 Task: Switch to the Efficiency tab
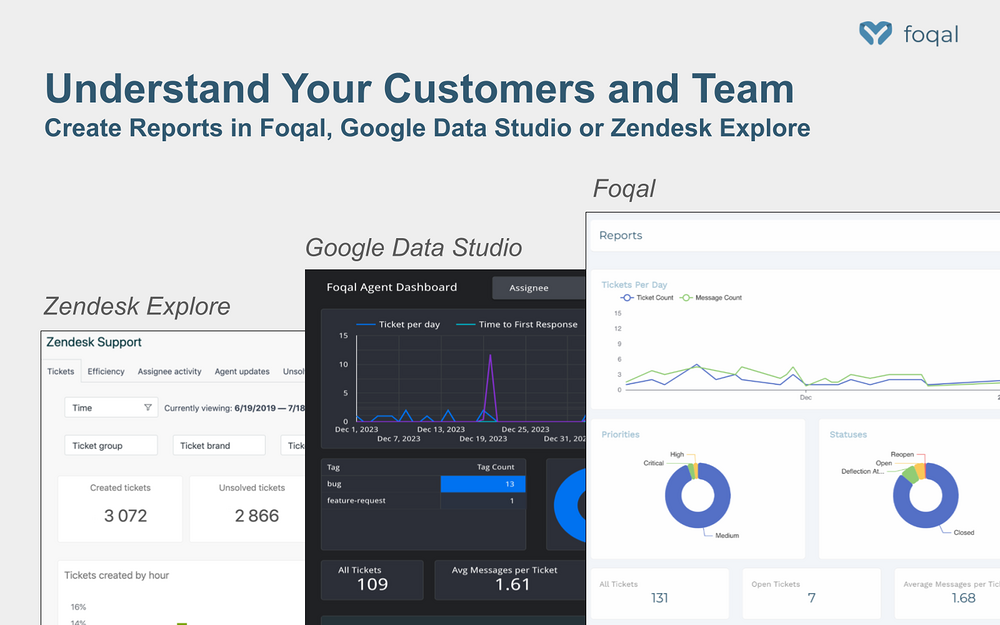click(106, 371)
